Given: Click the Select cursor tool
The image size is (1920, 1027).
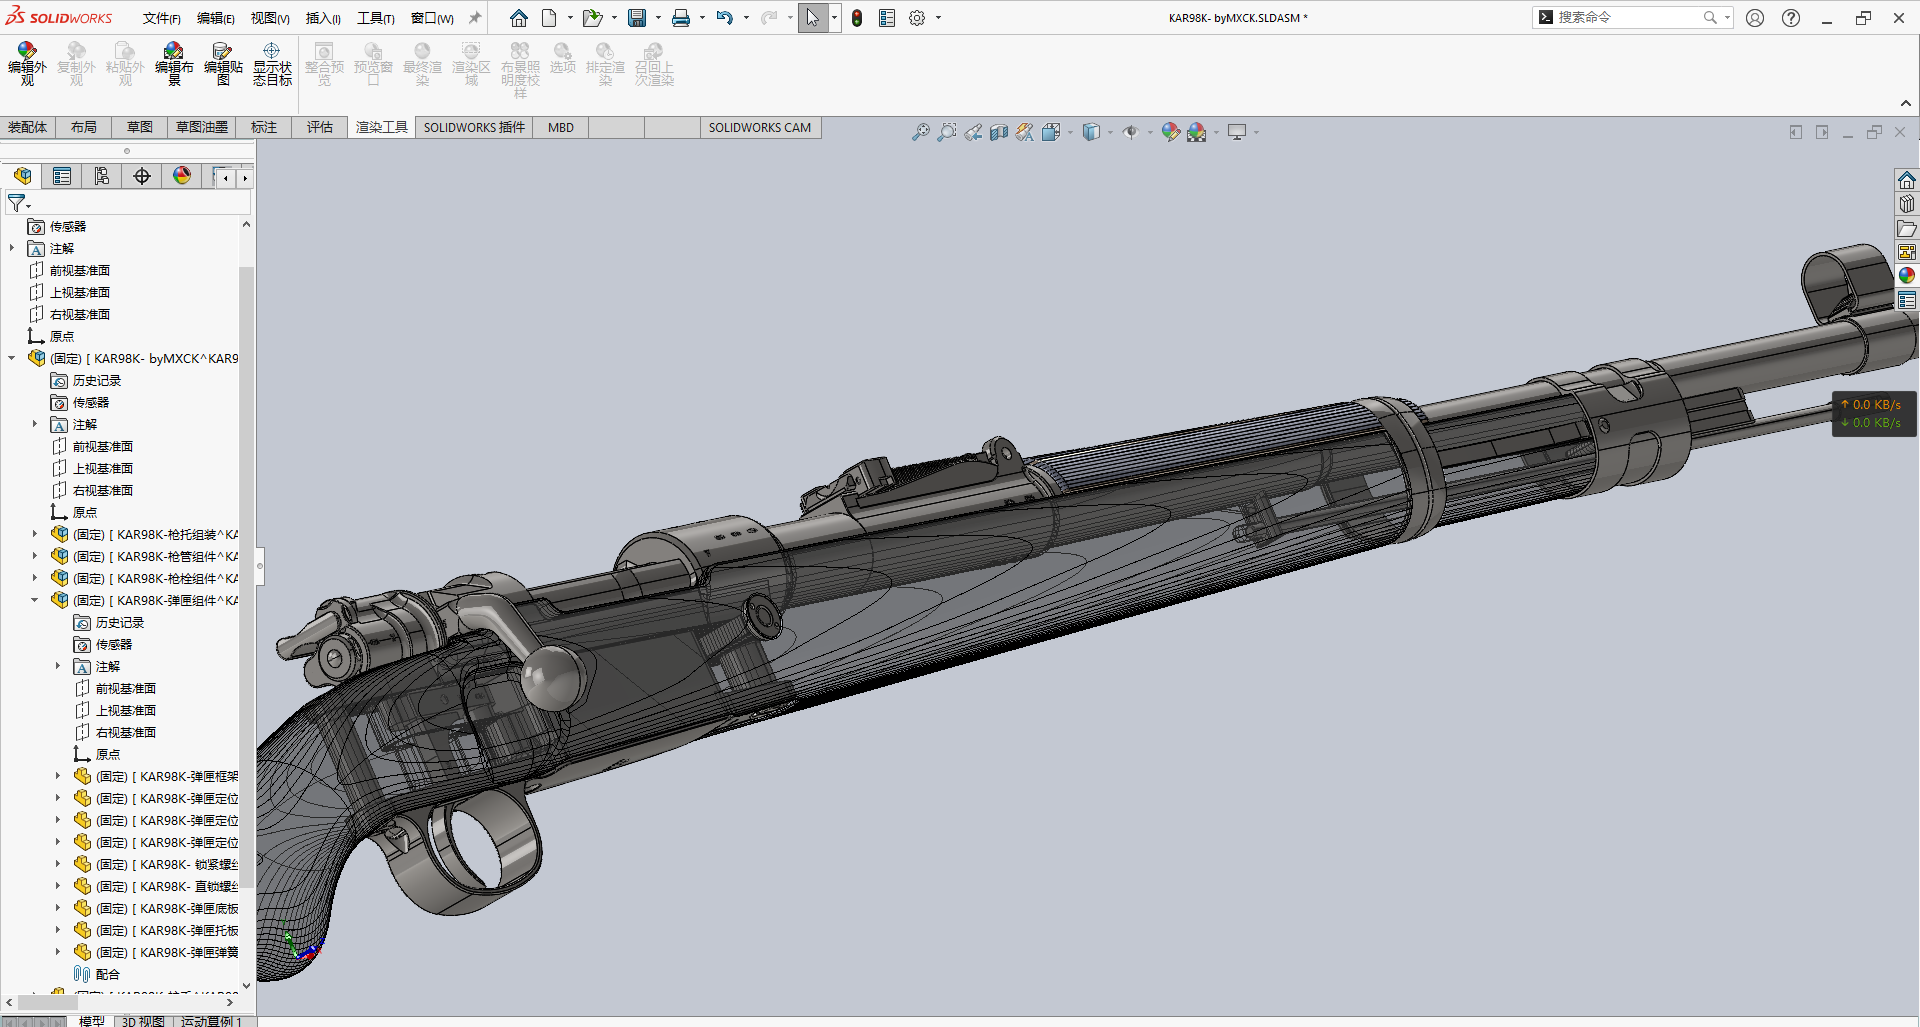Looking at the screenshot, I should [x=813, y=18].
